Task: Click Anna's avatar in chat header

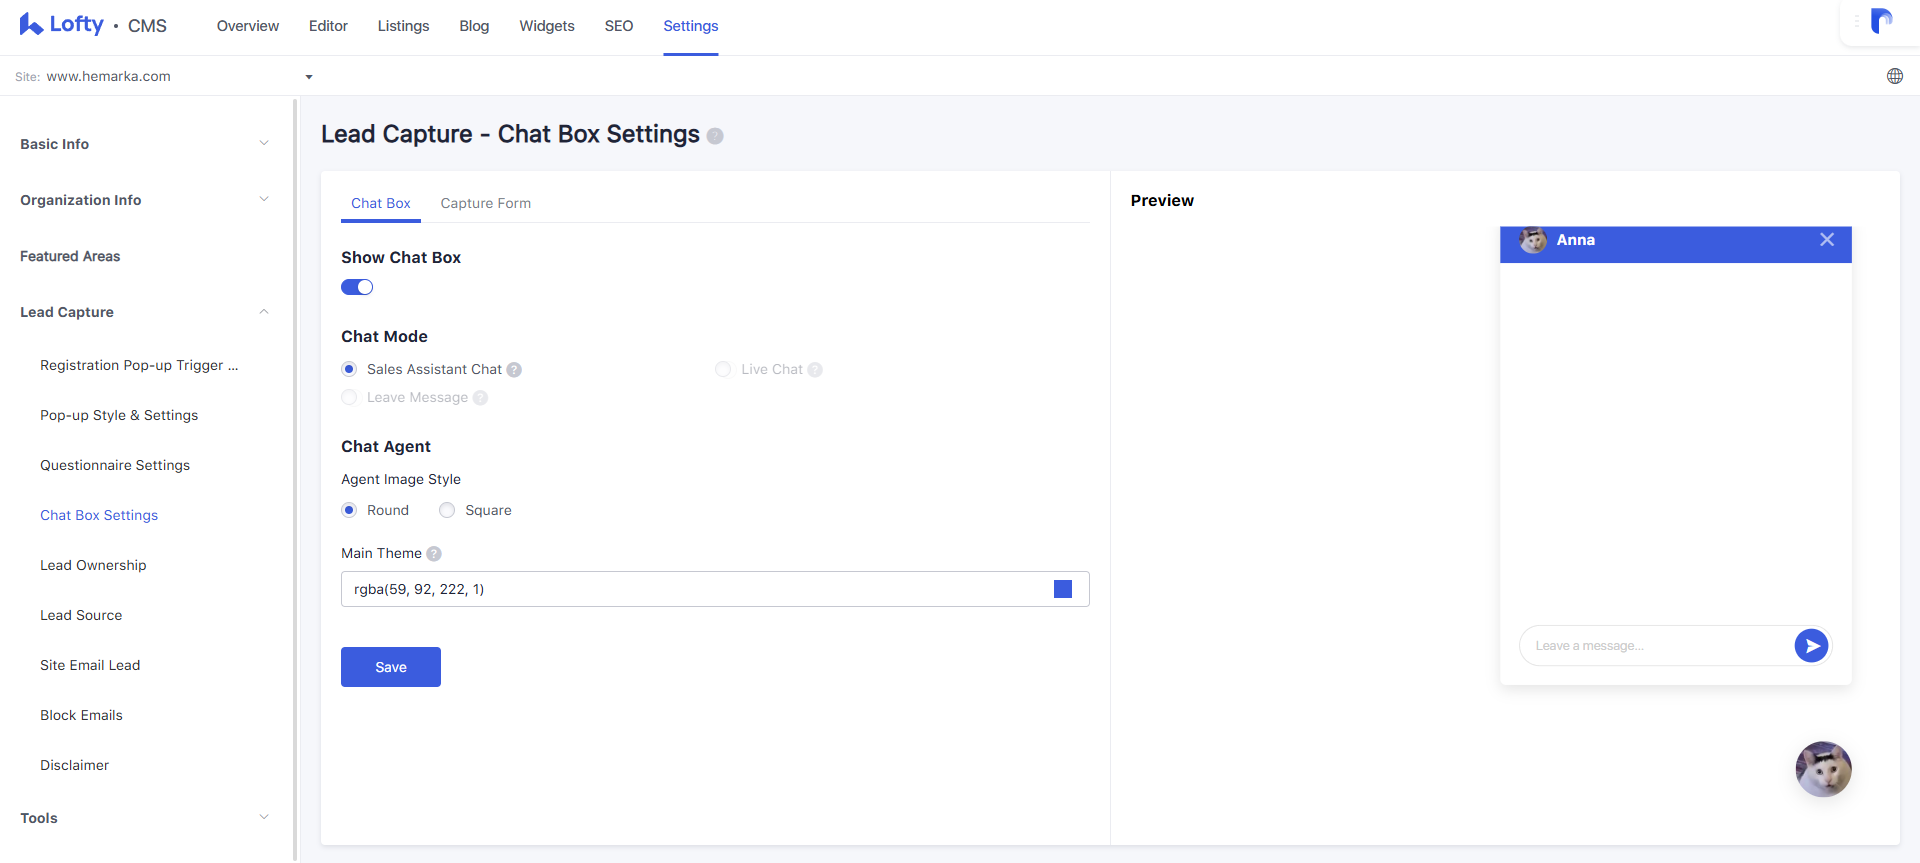Action: (1533, 240)
